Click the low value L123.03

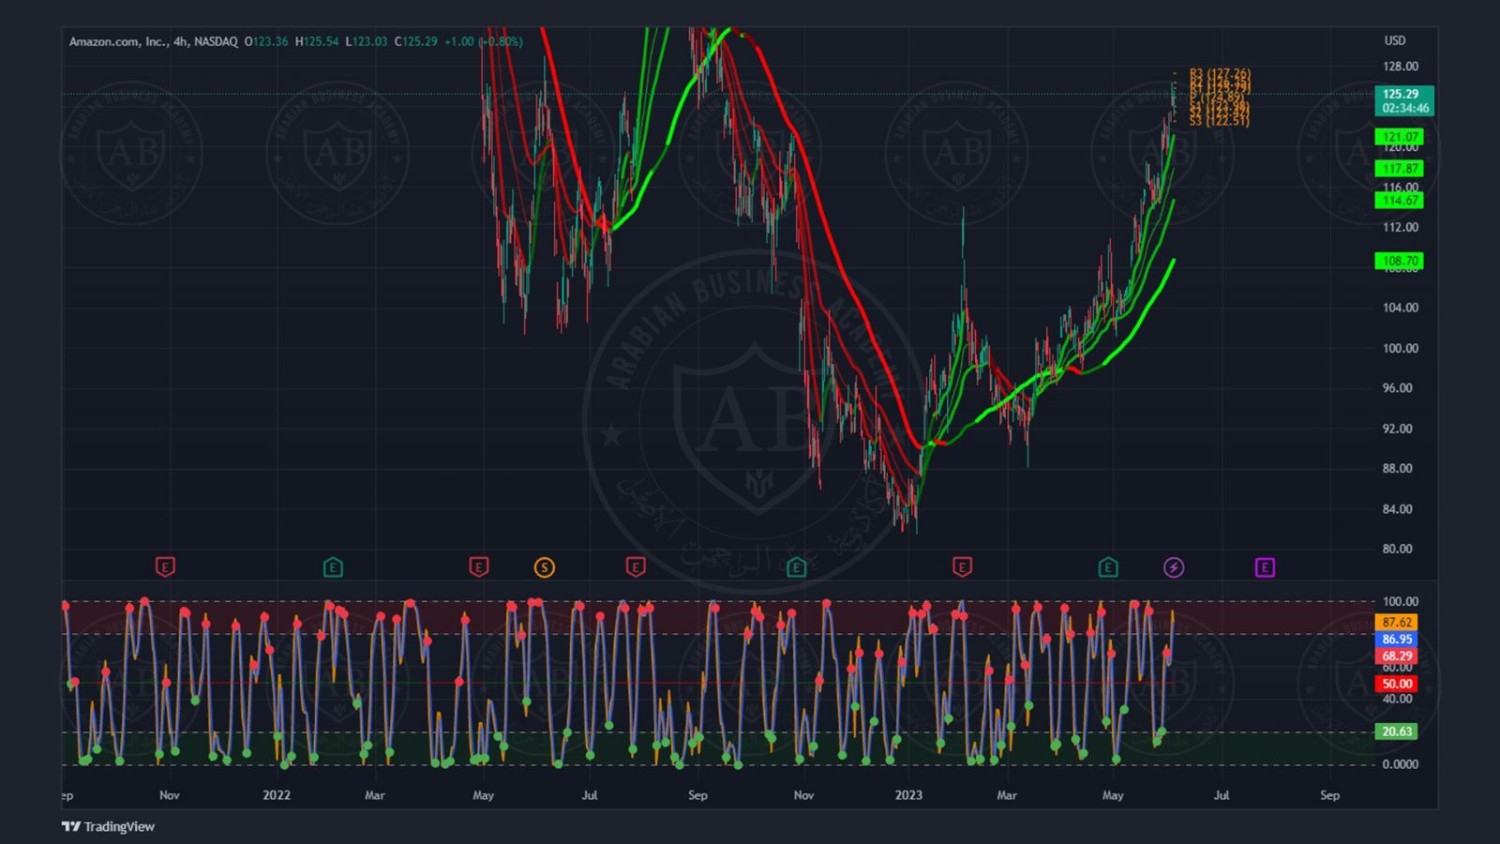coord(366,41)
